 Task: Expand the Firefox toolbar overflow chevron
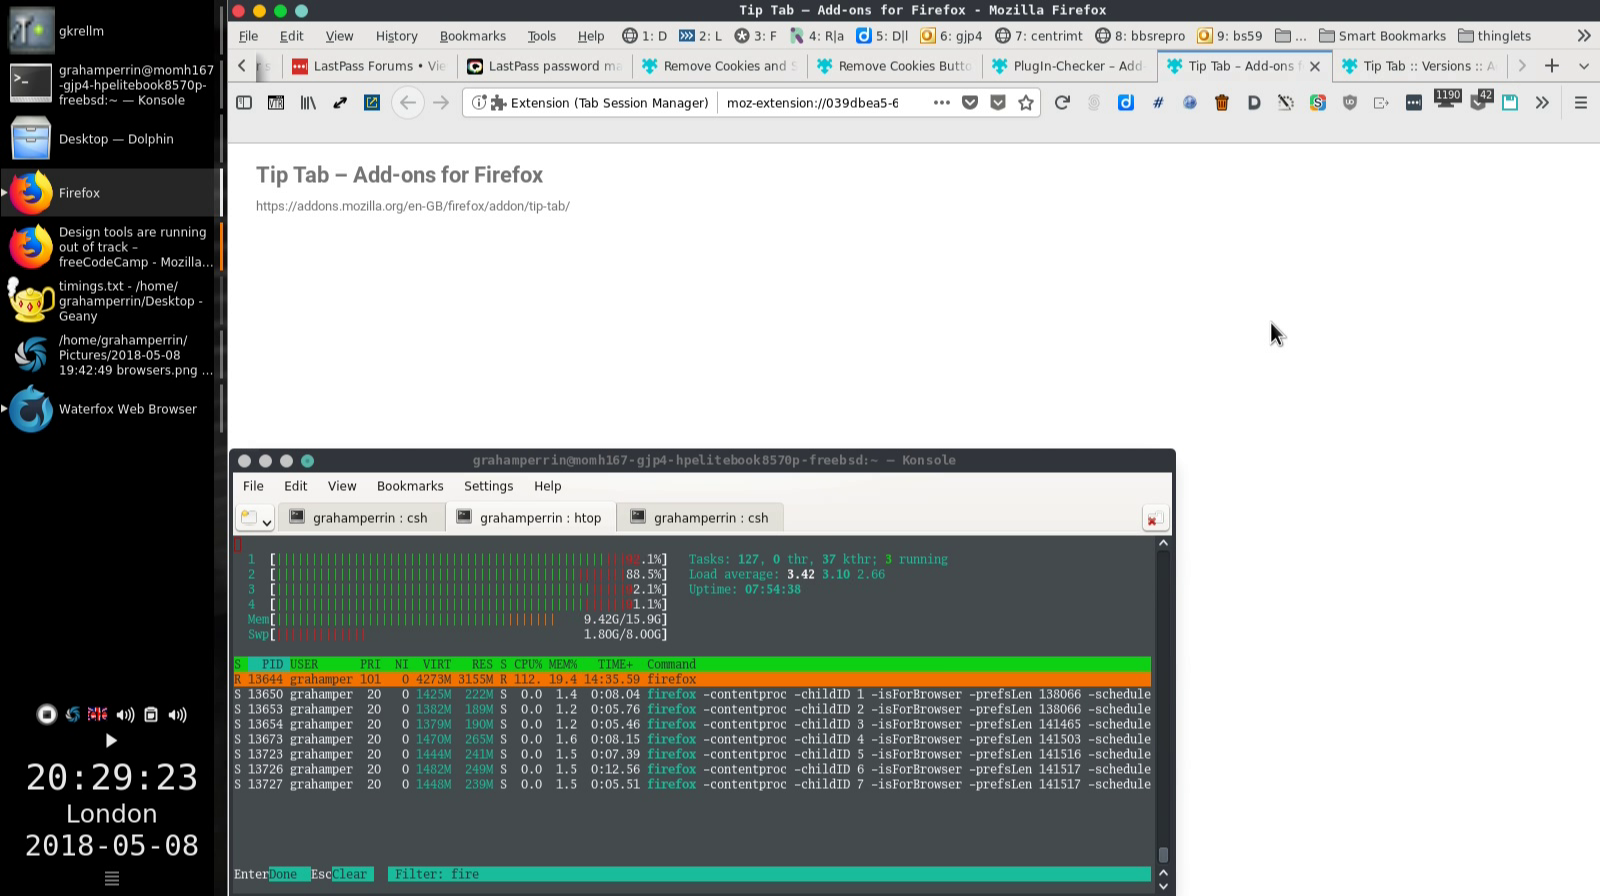coord(1542,103)
